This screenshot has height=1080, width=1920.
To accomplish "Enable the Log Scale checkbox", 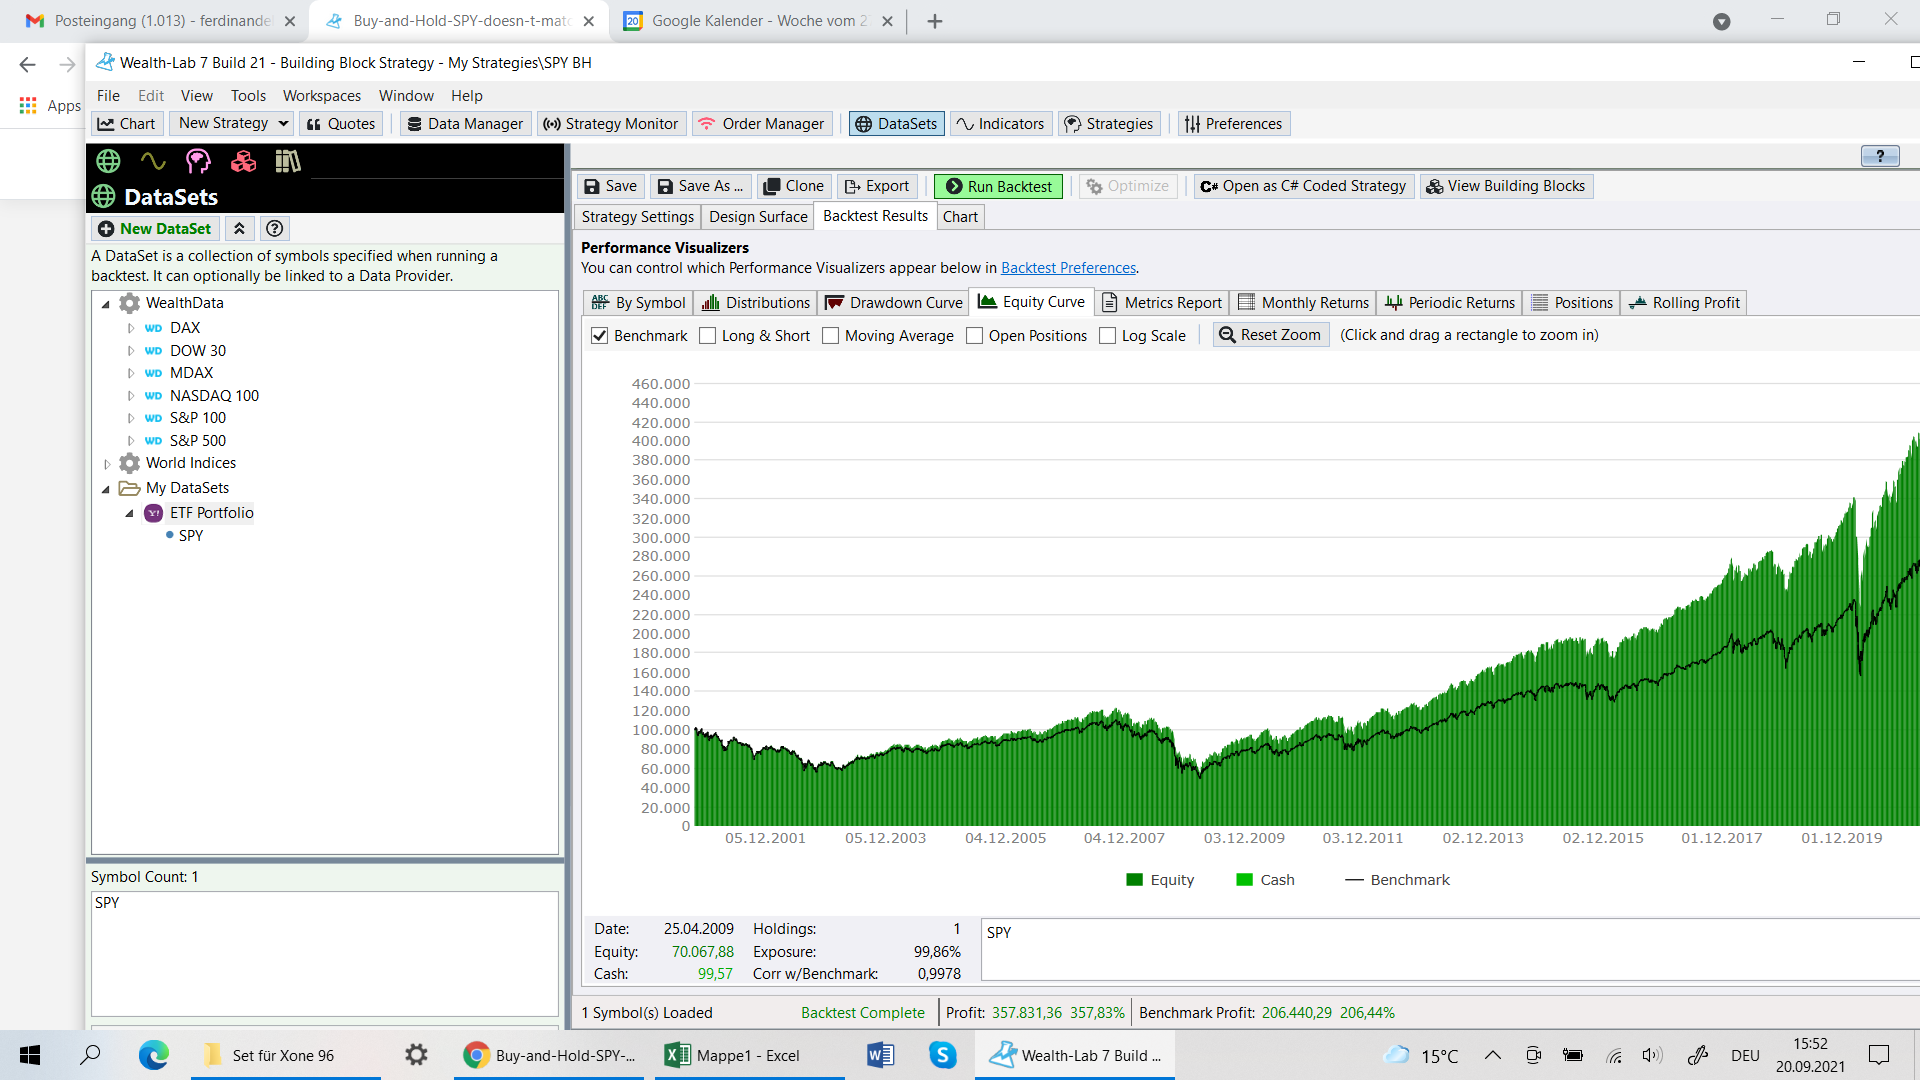I will [x=1107, y=336].
